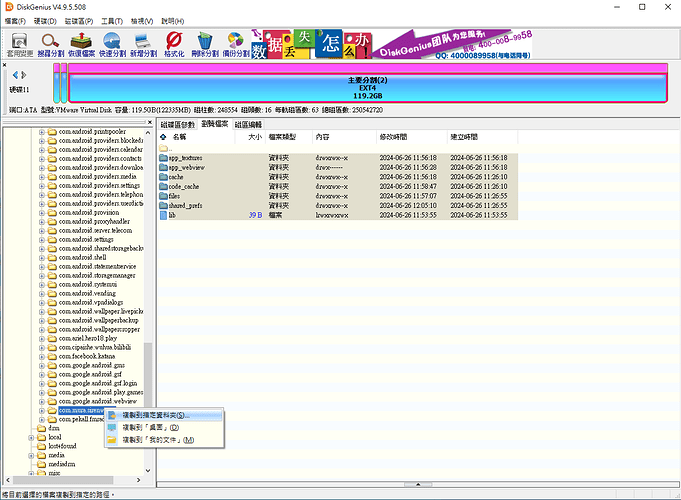
Task: Expand the bottom pane collapse arrow handle
Action: pos(418,484)
